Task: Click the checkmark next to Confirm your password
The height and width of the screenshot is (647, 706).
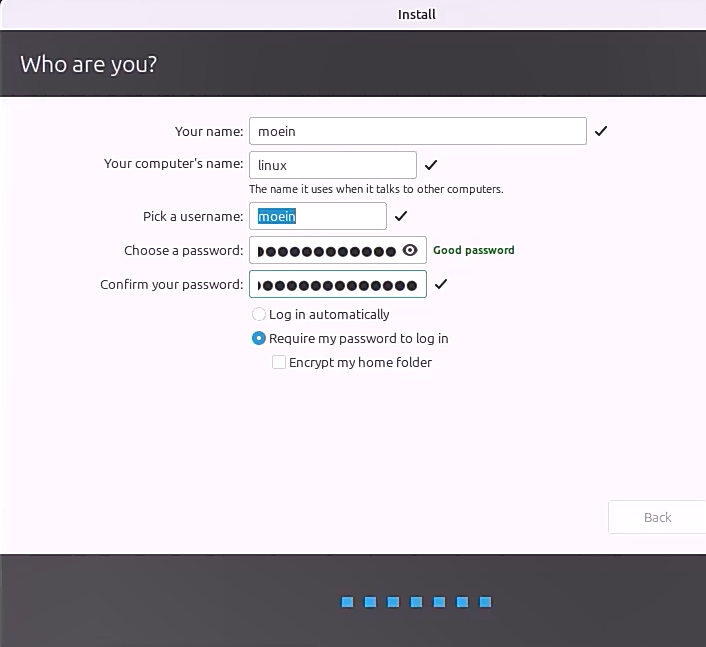Action: 441,285
